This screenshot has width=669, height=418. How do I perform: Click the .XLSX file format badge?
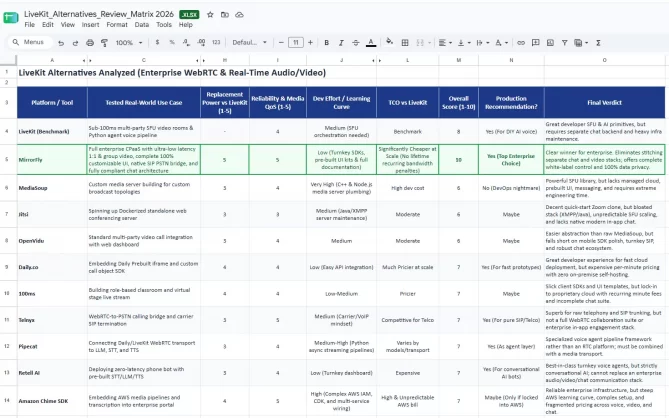189,15
